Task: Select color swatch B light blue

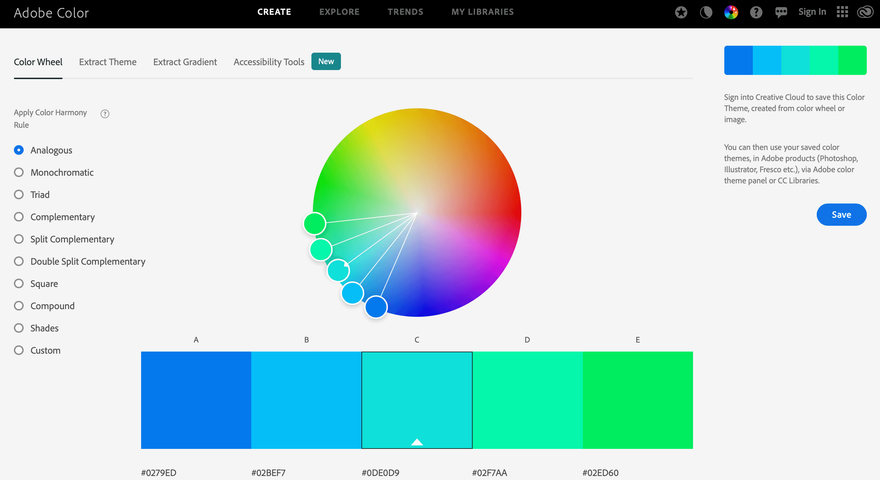Action: click(x=306, y=400)
